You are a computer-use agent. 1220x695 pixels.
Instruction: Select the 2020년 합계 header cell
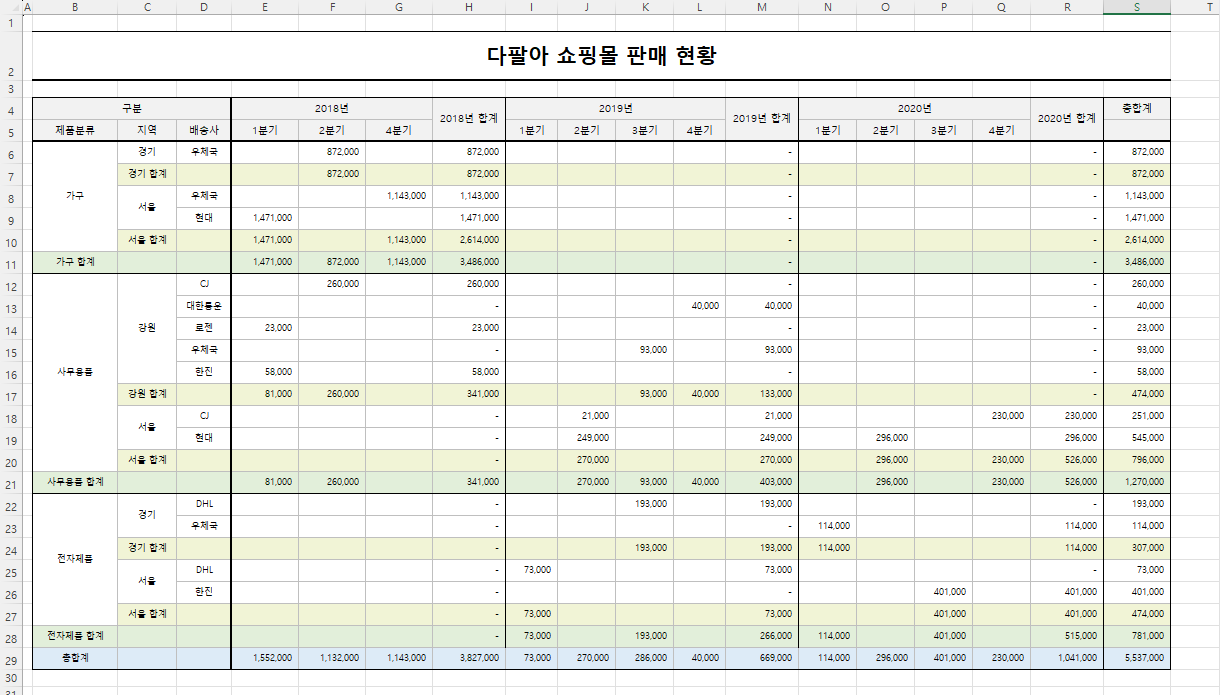click(1066, 119)
